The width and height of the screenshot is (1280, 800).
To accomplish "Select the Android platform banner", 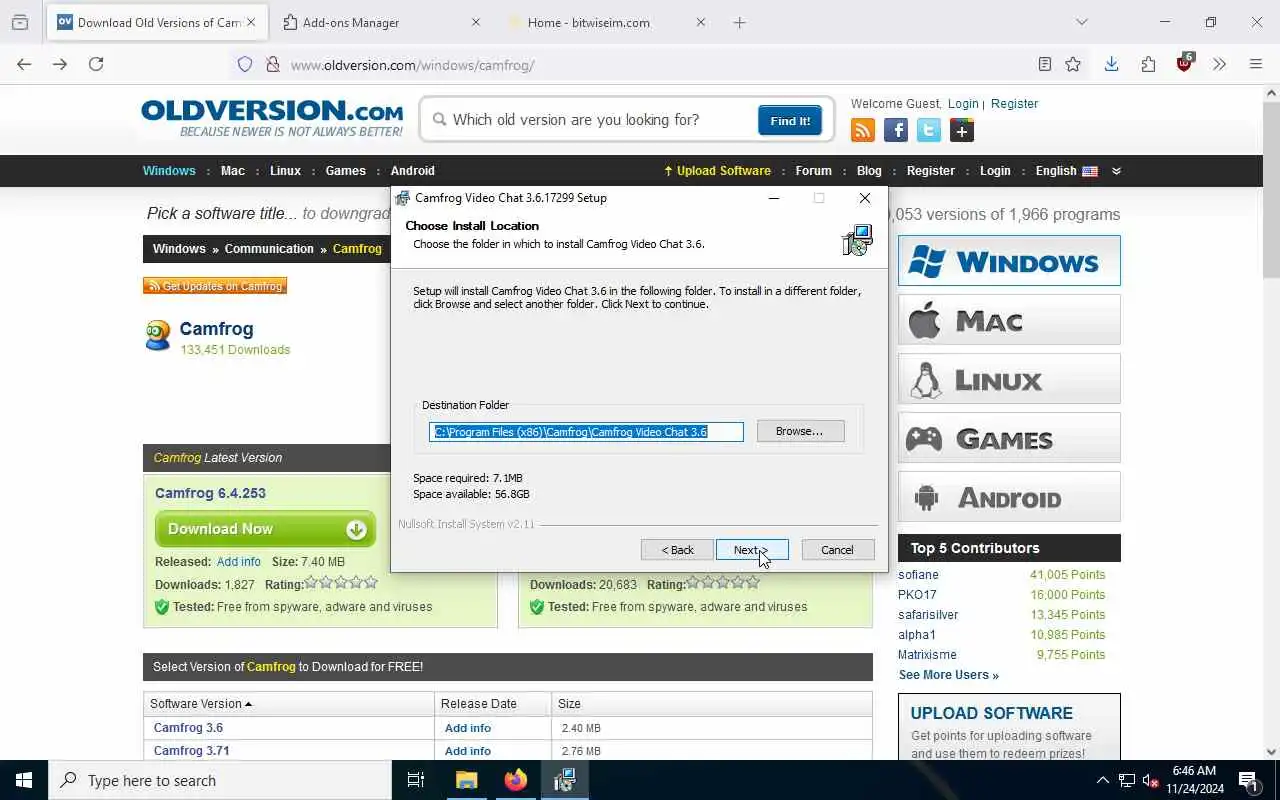I will pyautogui.click(x=1009, y=497).
